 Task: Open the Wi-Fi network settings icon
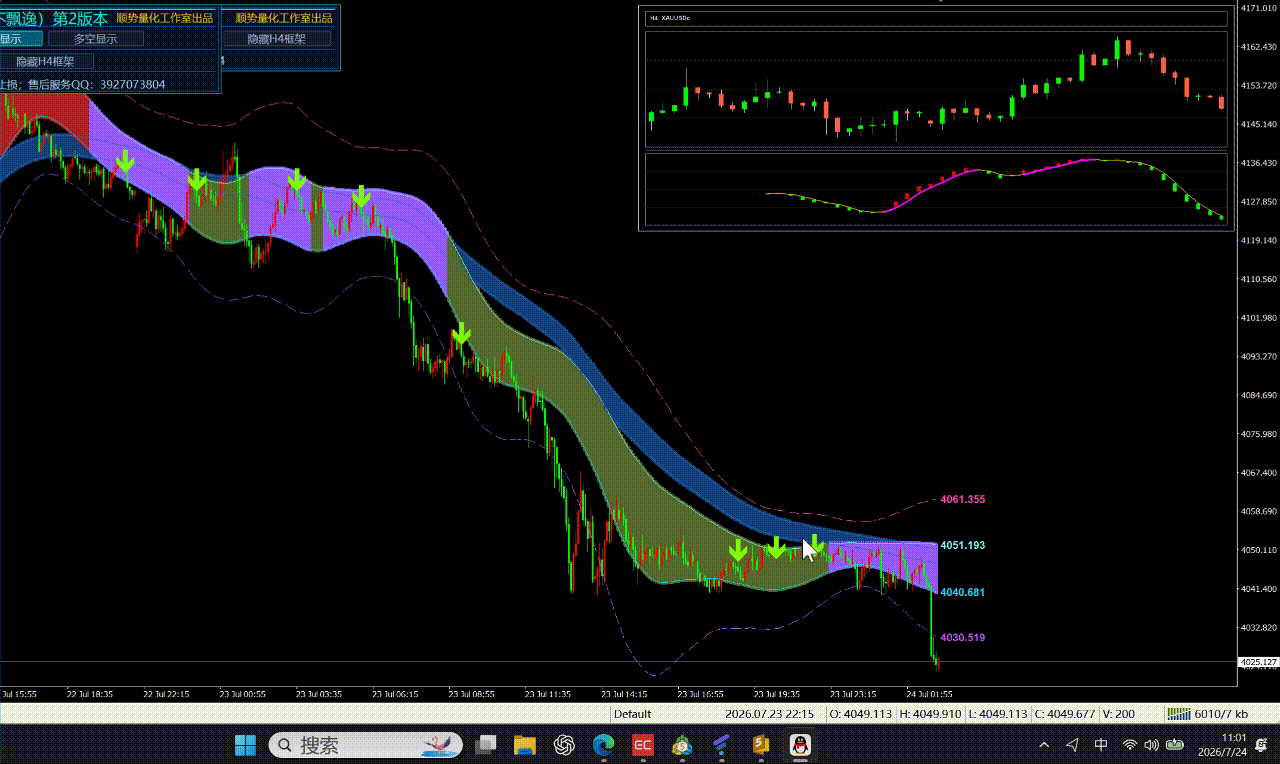[x=1130, y=745]
